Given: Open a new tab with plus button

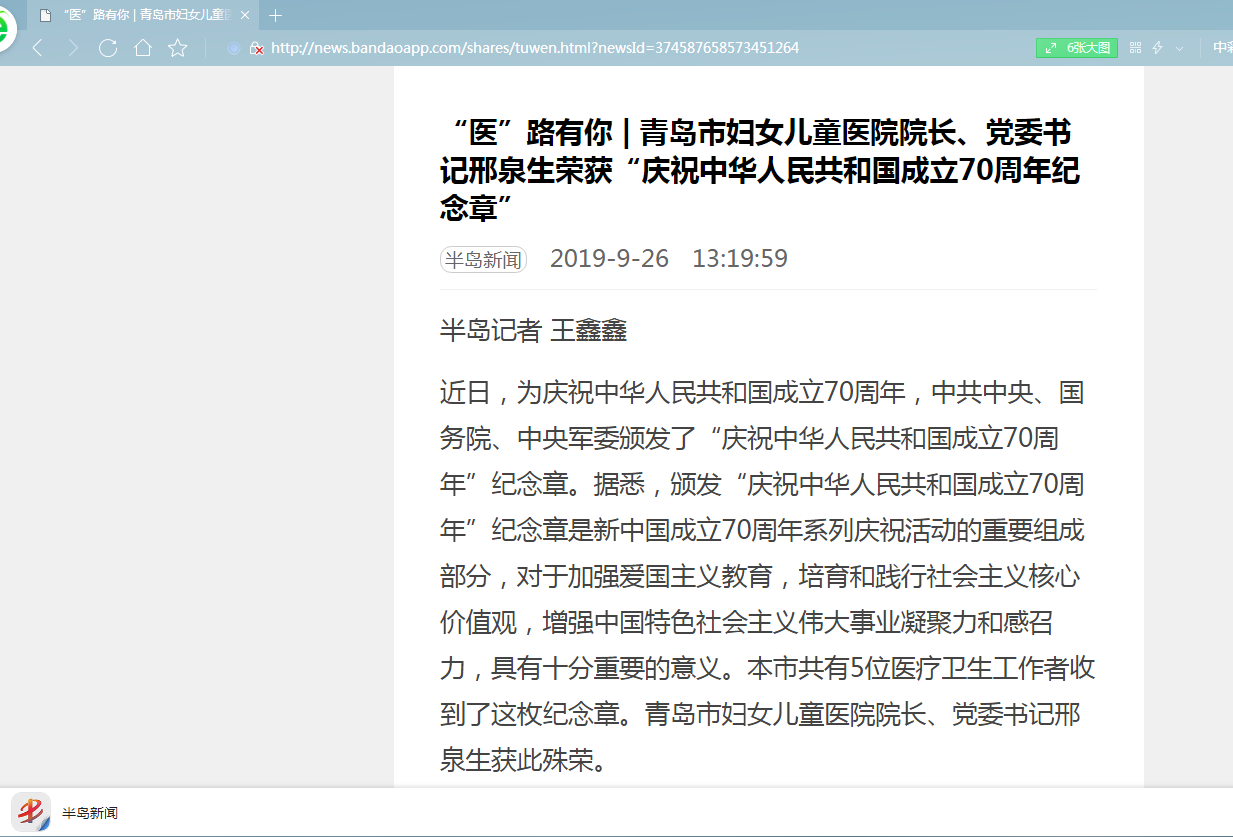Looking at the screenshot, I should [x=276, y=15].
